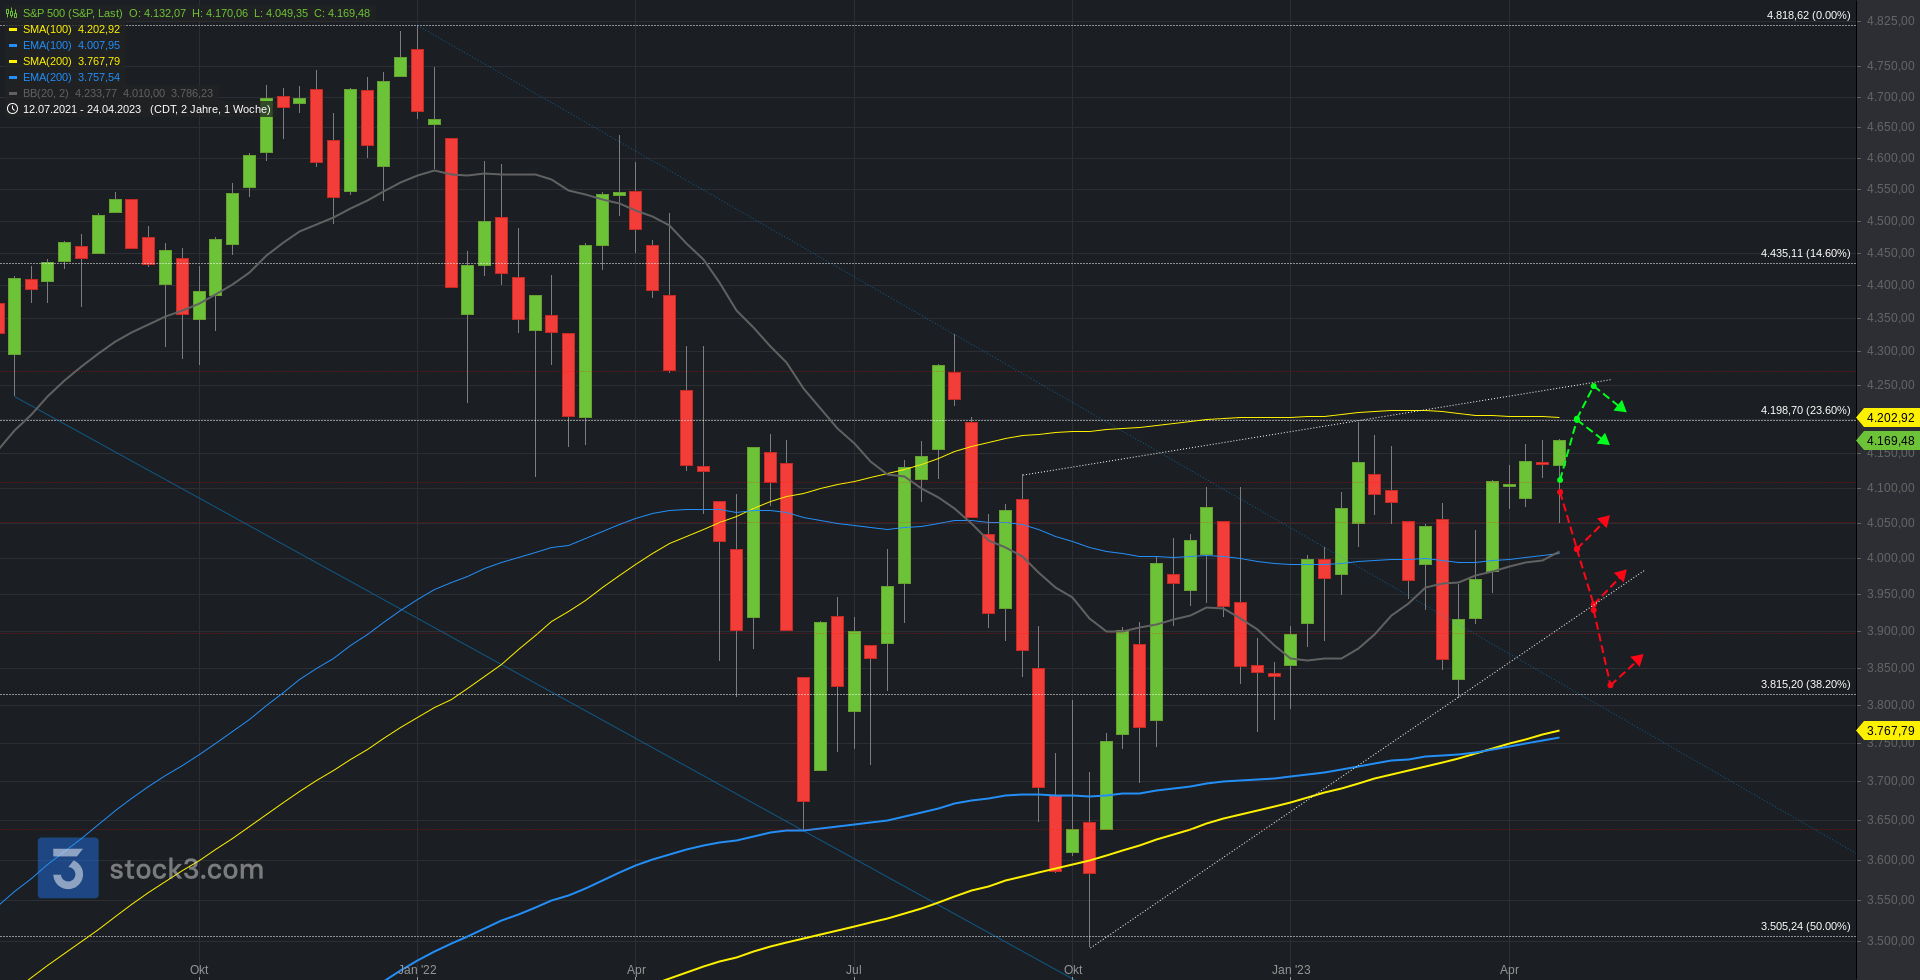This screenshot has width=1920, height=980.
Task: Toggle the EMA(200) 3.757,54 indicator label
Action: point(71,77)
